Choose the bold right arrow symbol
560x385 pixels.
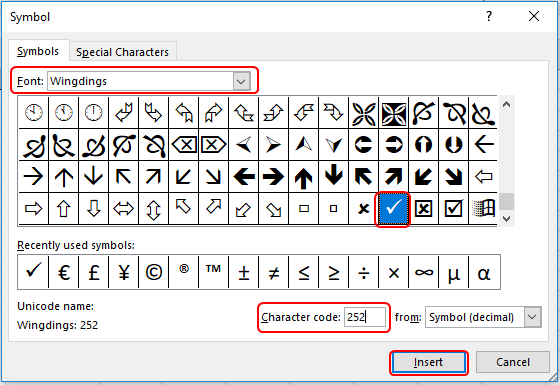pos(273,177)
